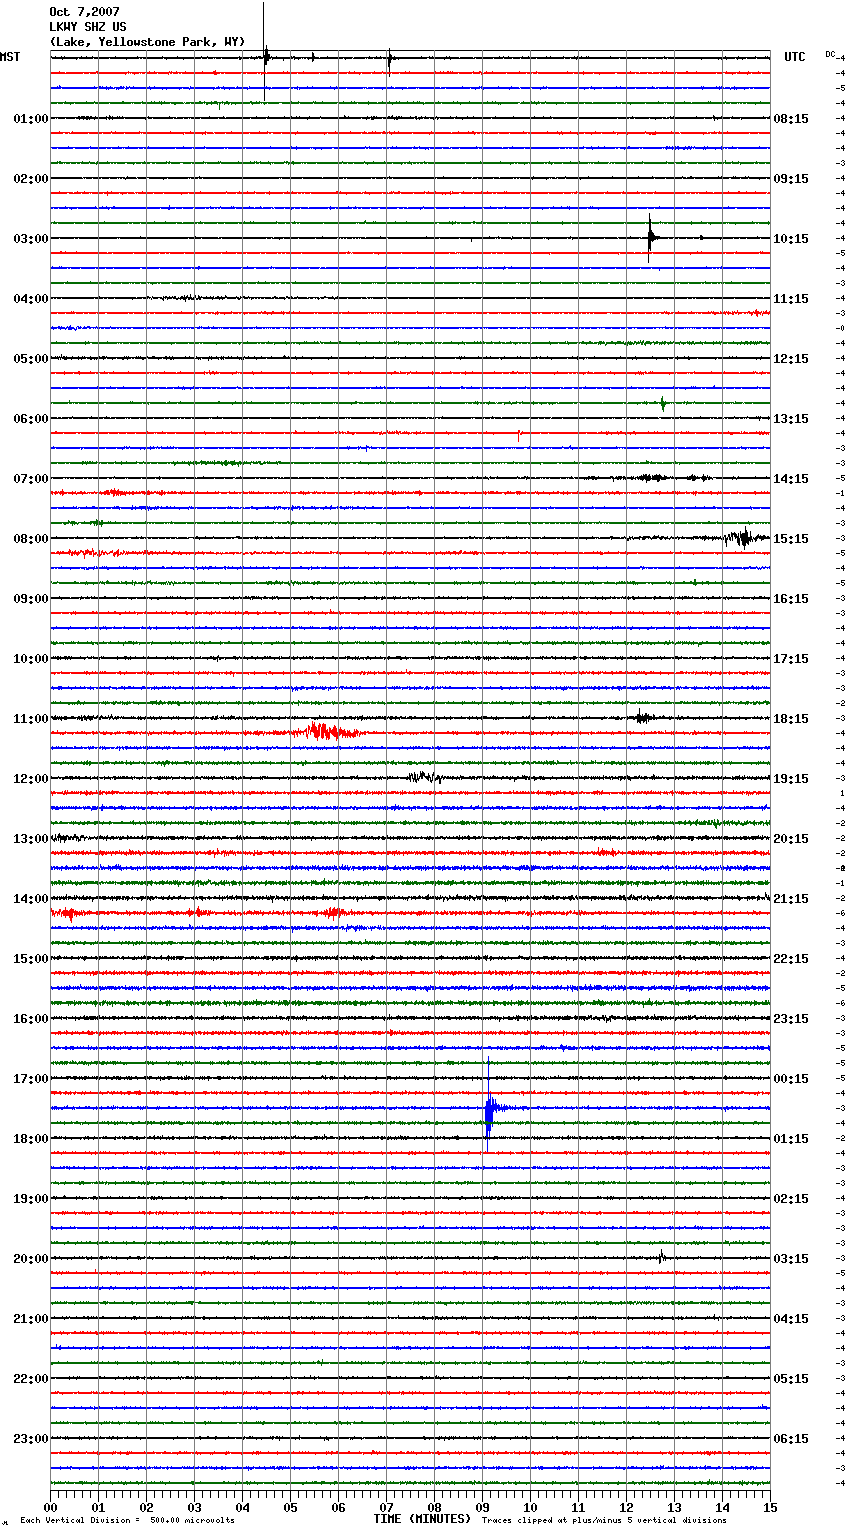
Task: Select the '17:00' MST hour label
Action: pos(31,1079)
